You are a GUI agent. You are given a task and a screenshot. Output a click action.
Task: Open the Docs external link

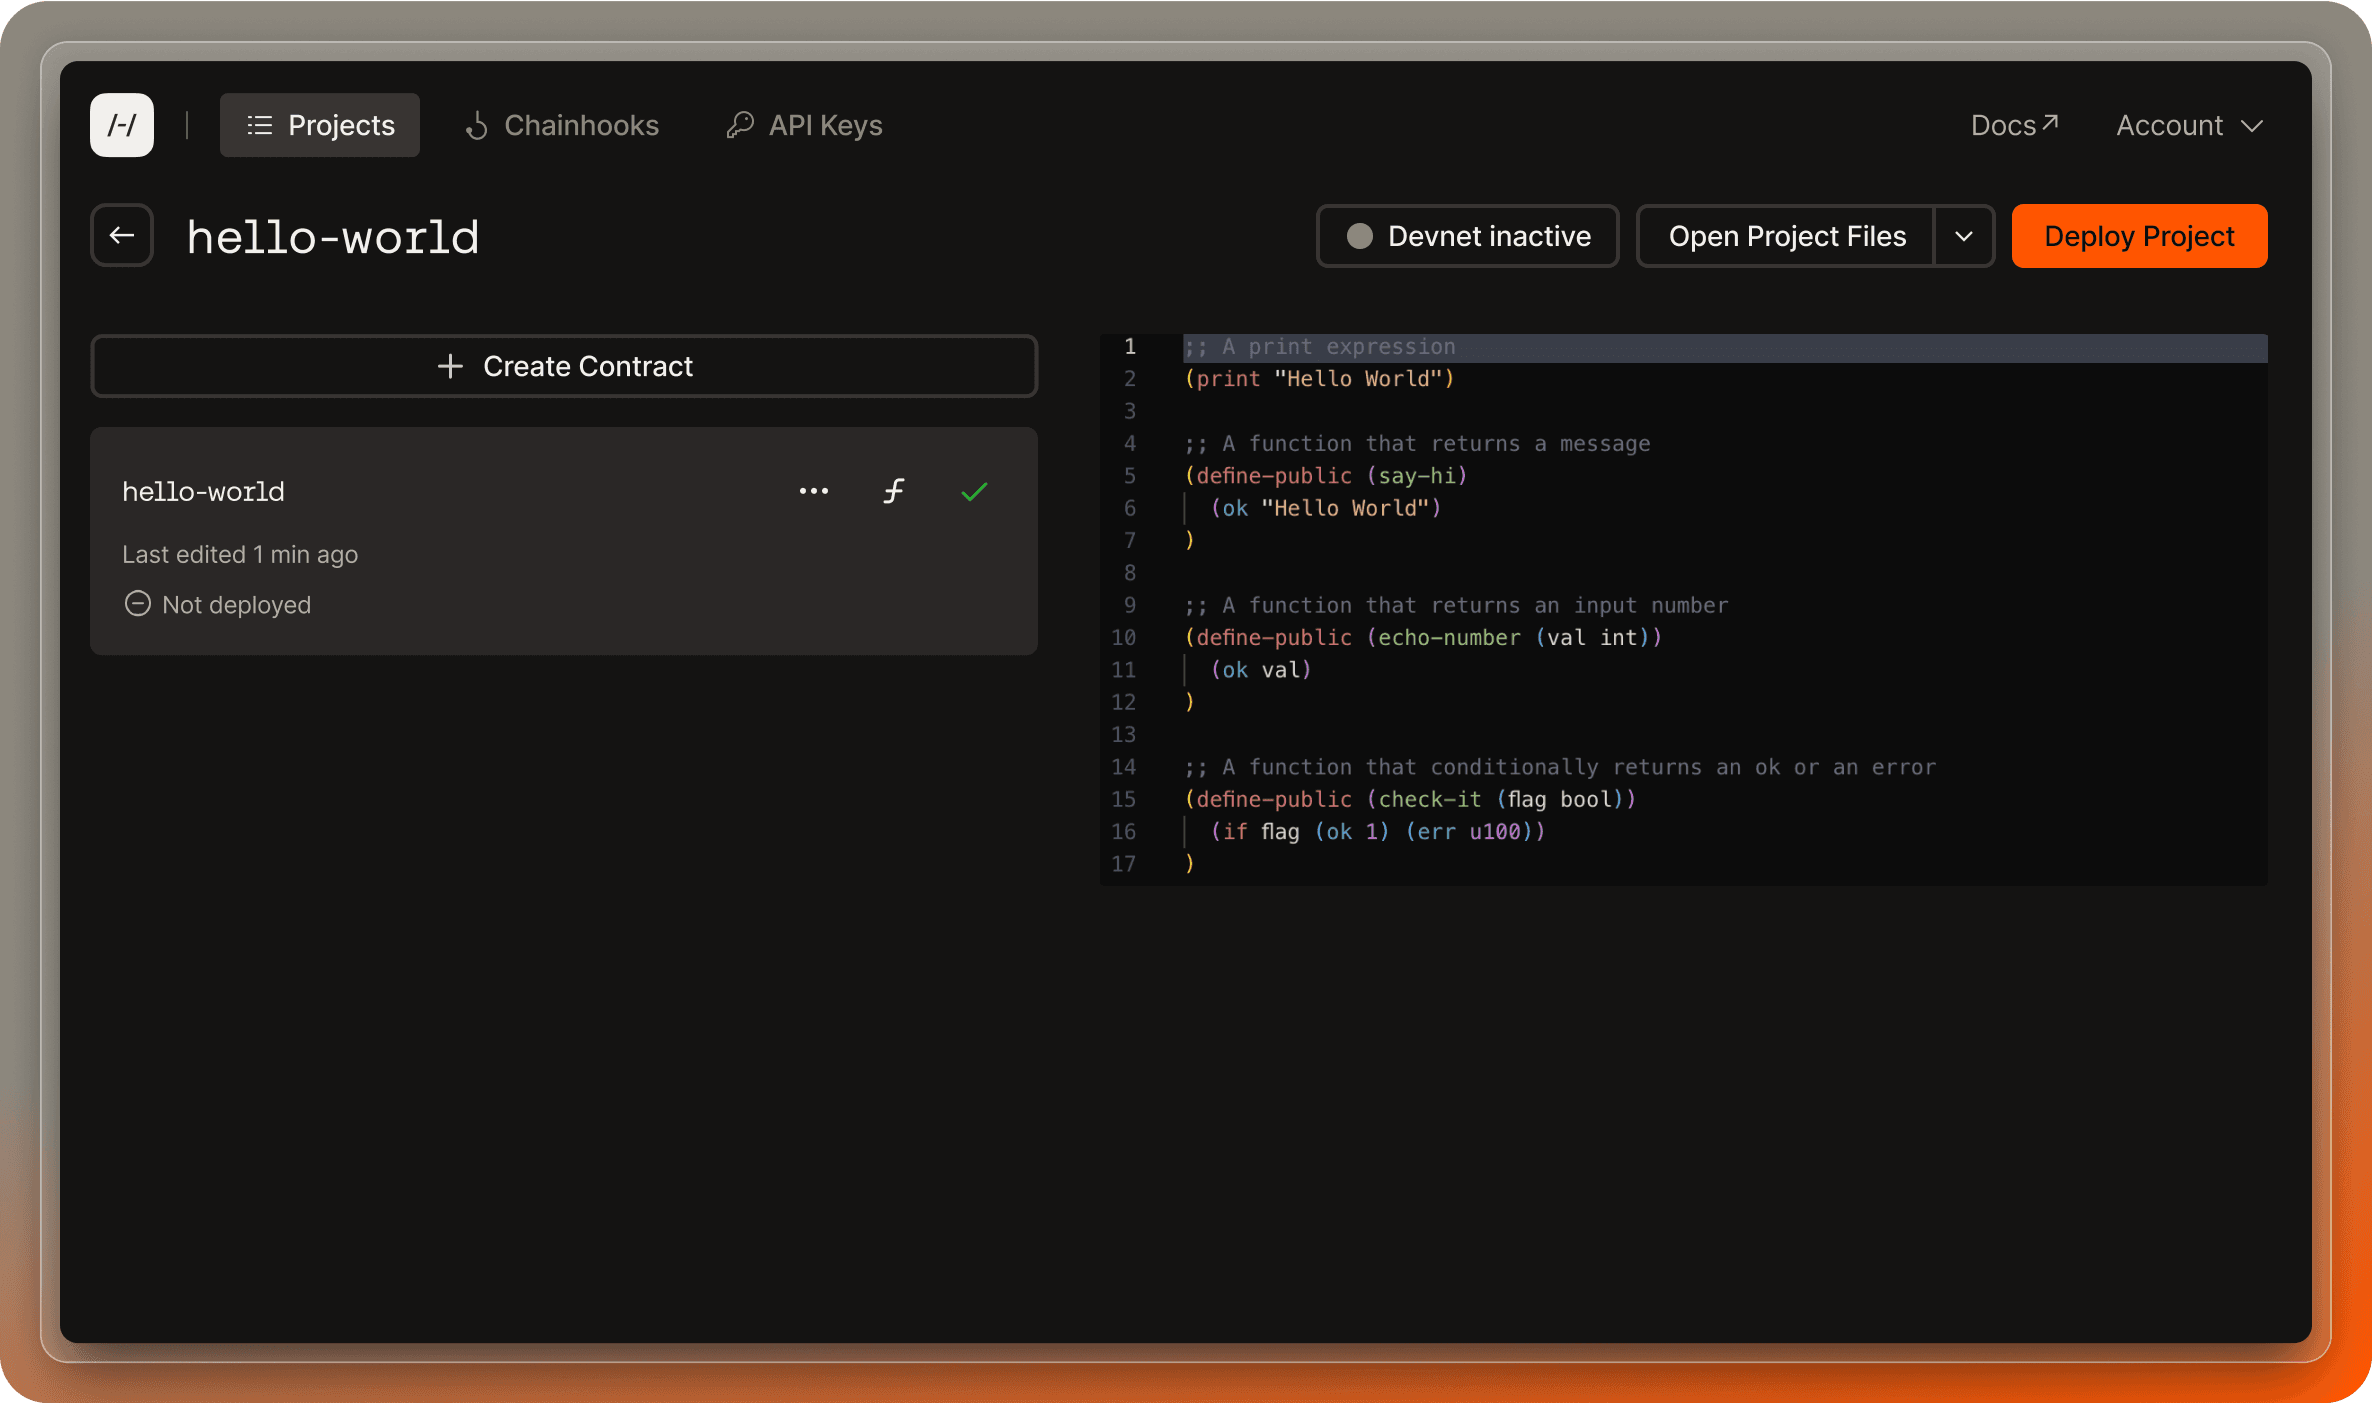tap(2014, 125)
